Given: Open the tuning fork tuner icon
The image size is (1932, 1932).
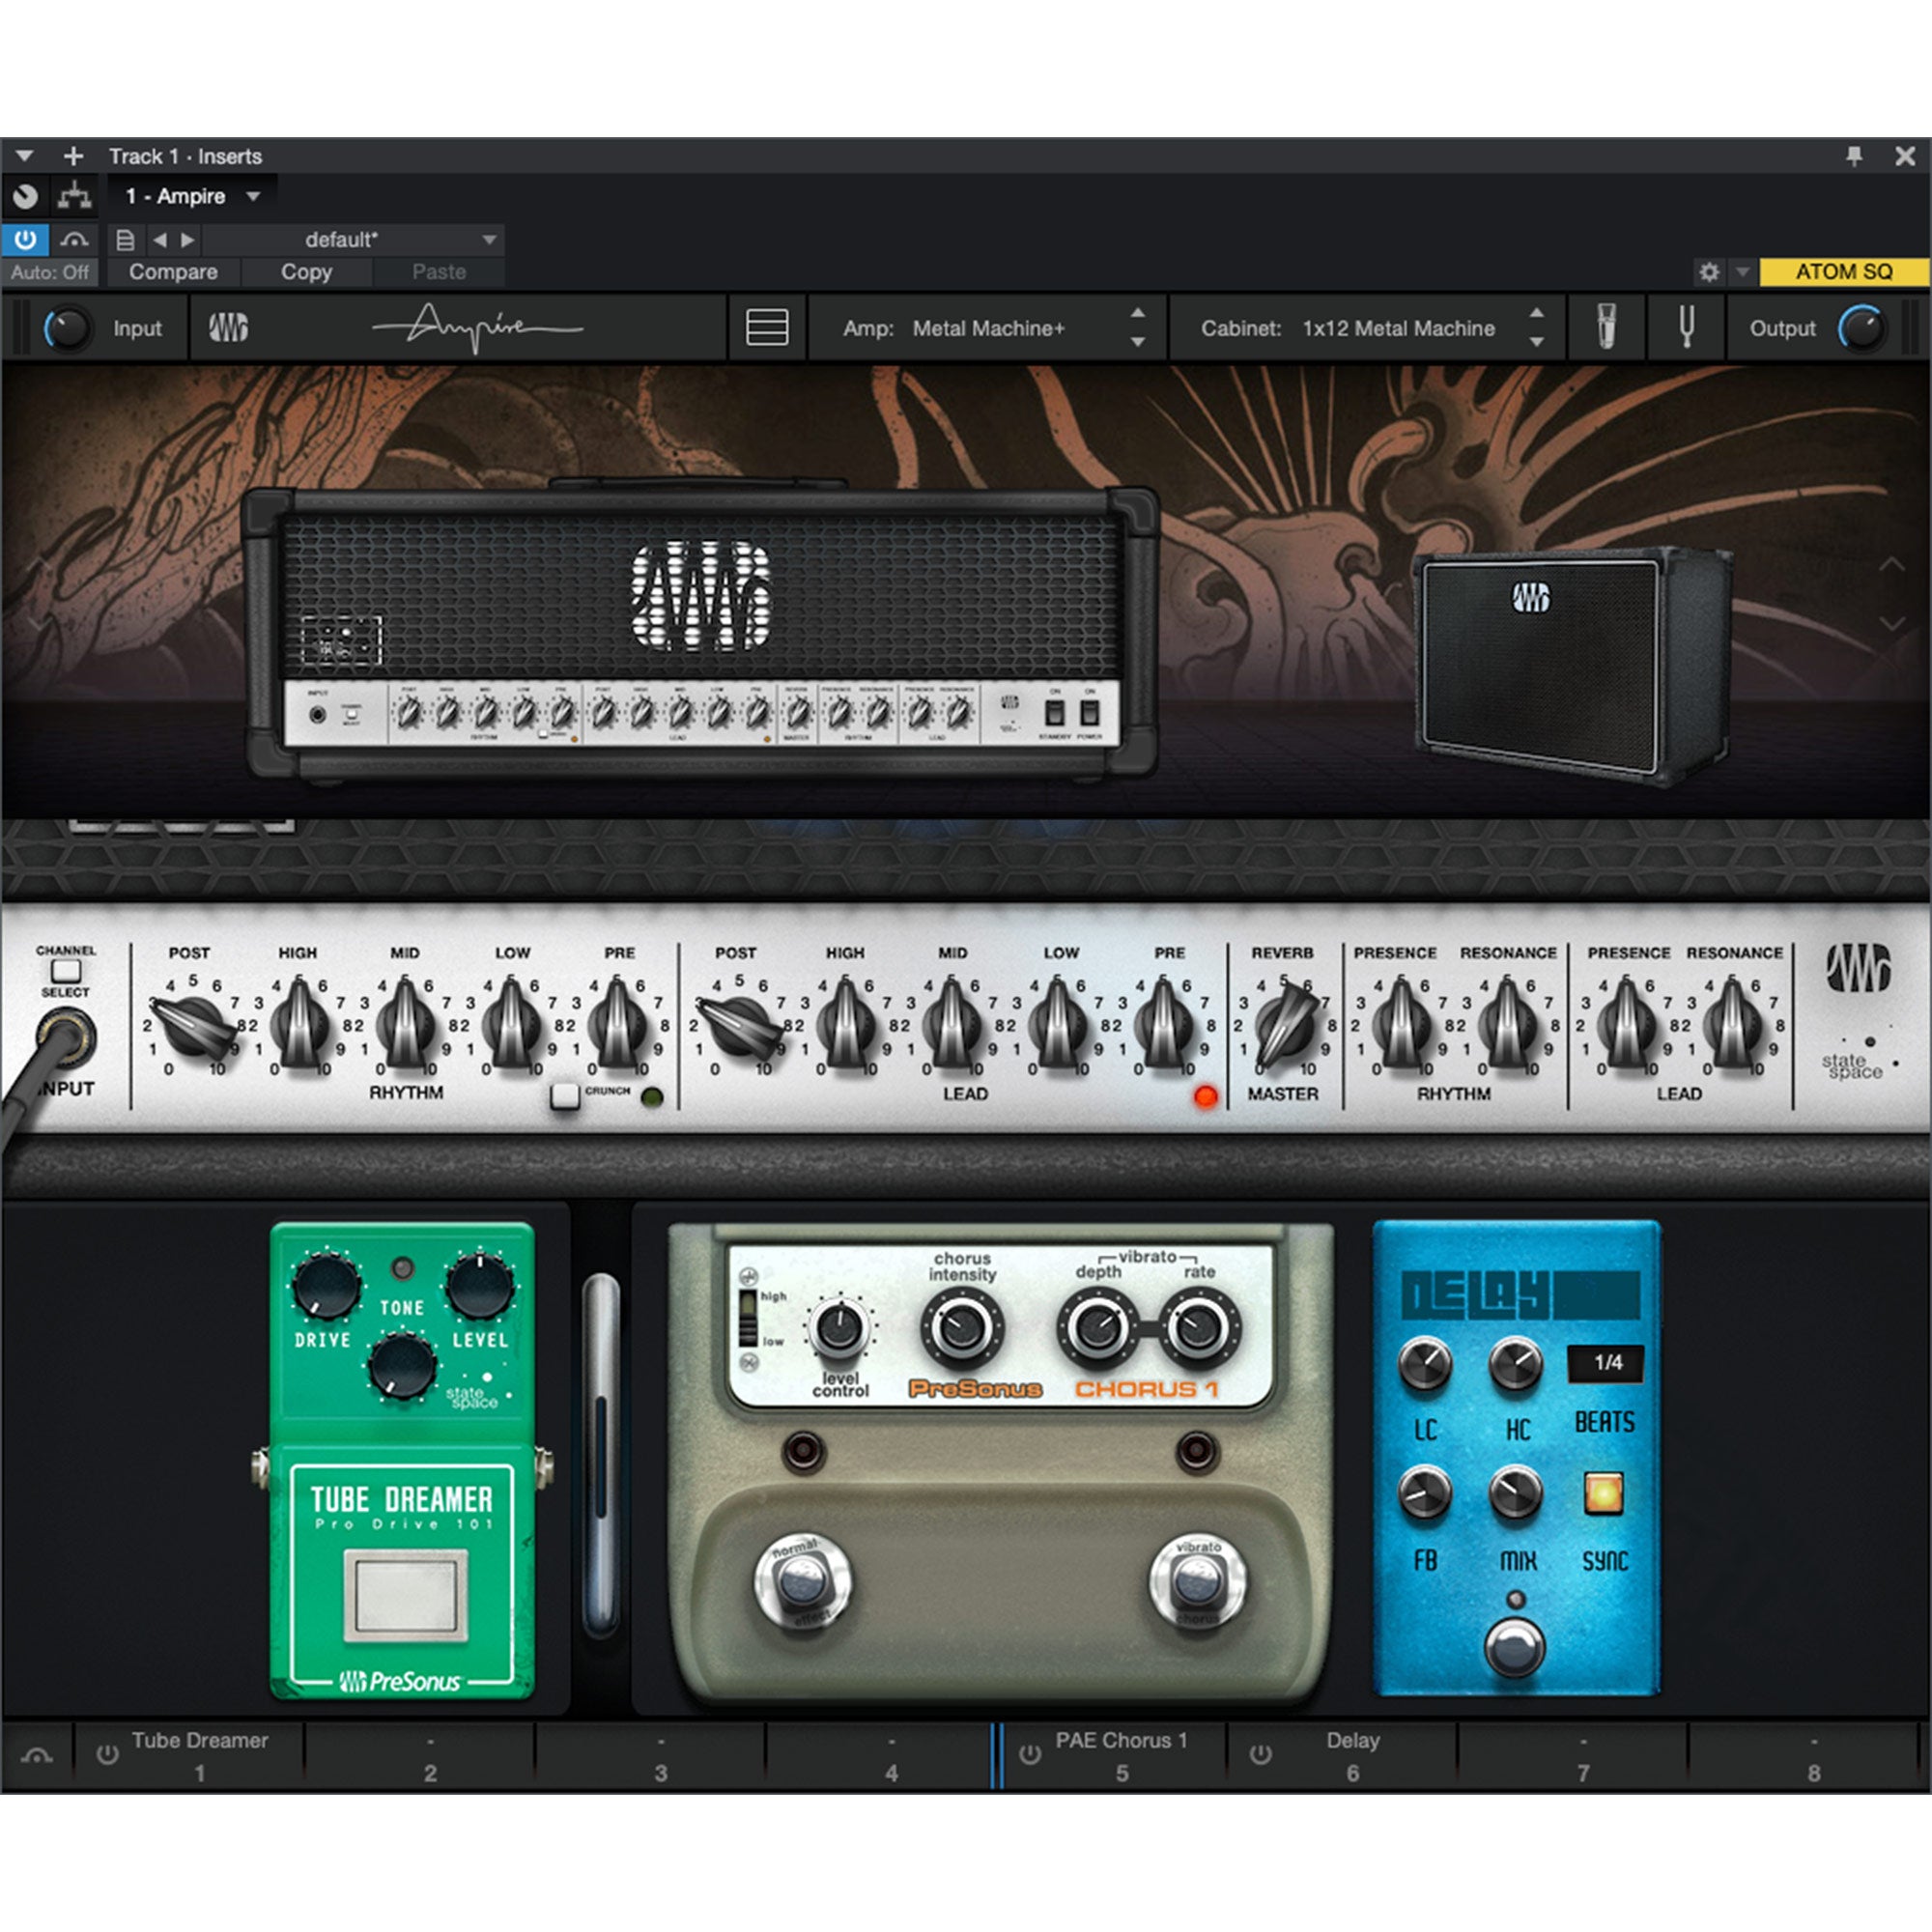Looking at the screenshot, I should [x=1684, y=328].
